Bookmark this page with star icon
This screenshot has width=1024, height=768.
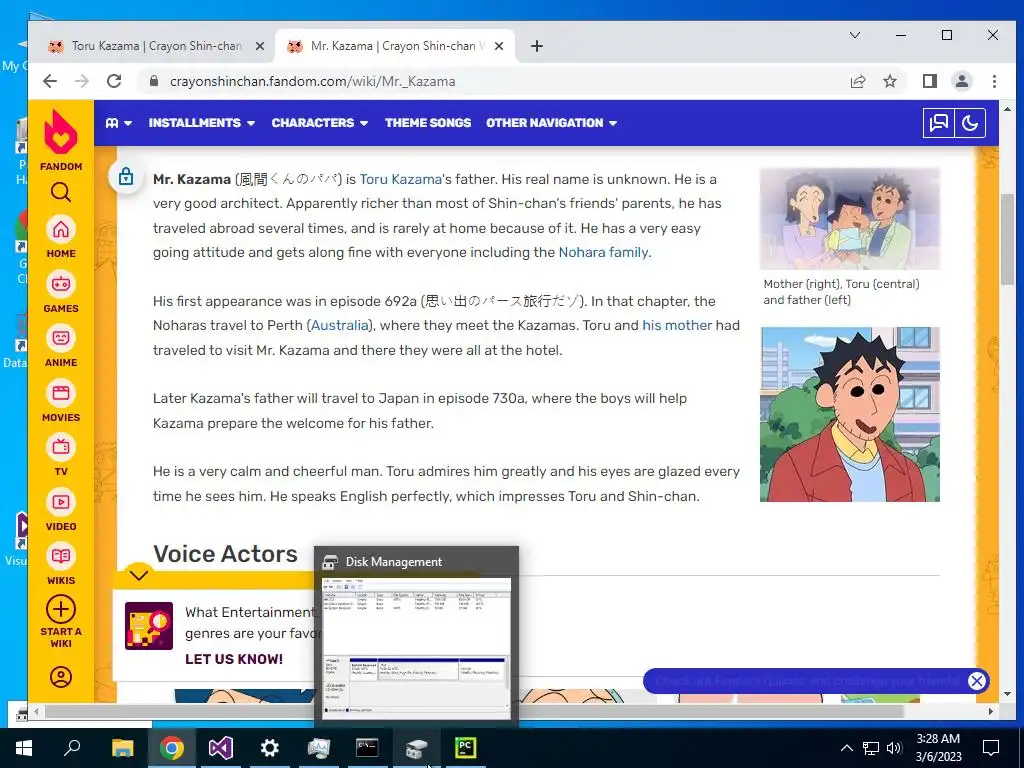point(889,81)
